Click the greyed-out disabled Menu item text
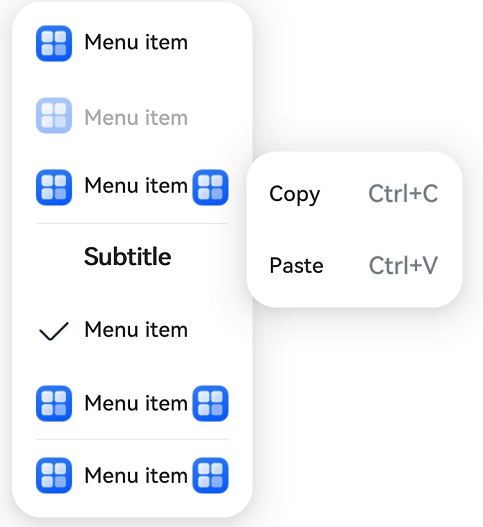This screenshot has height=527, width=483. [136, 118]
